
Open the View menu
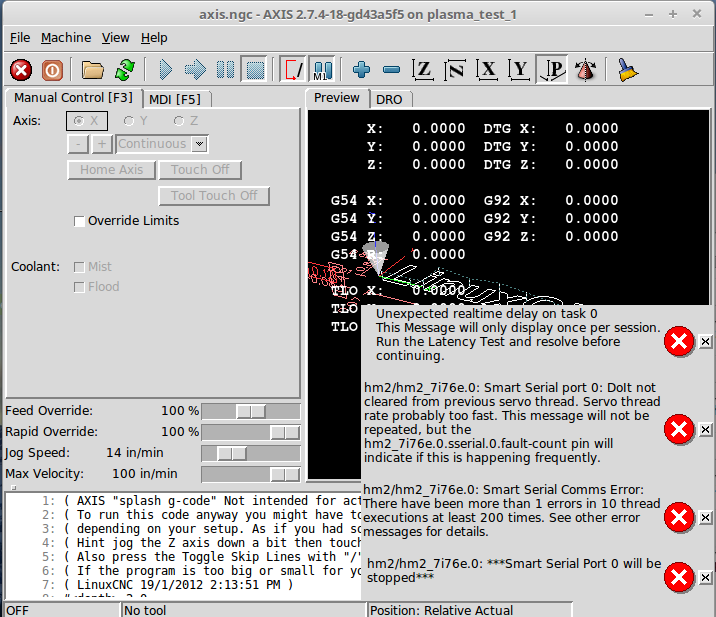pyautogui.click(x=115, y=37)
